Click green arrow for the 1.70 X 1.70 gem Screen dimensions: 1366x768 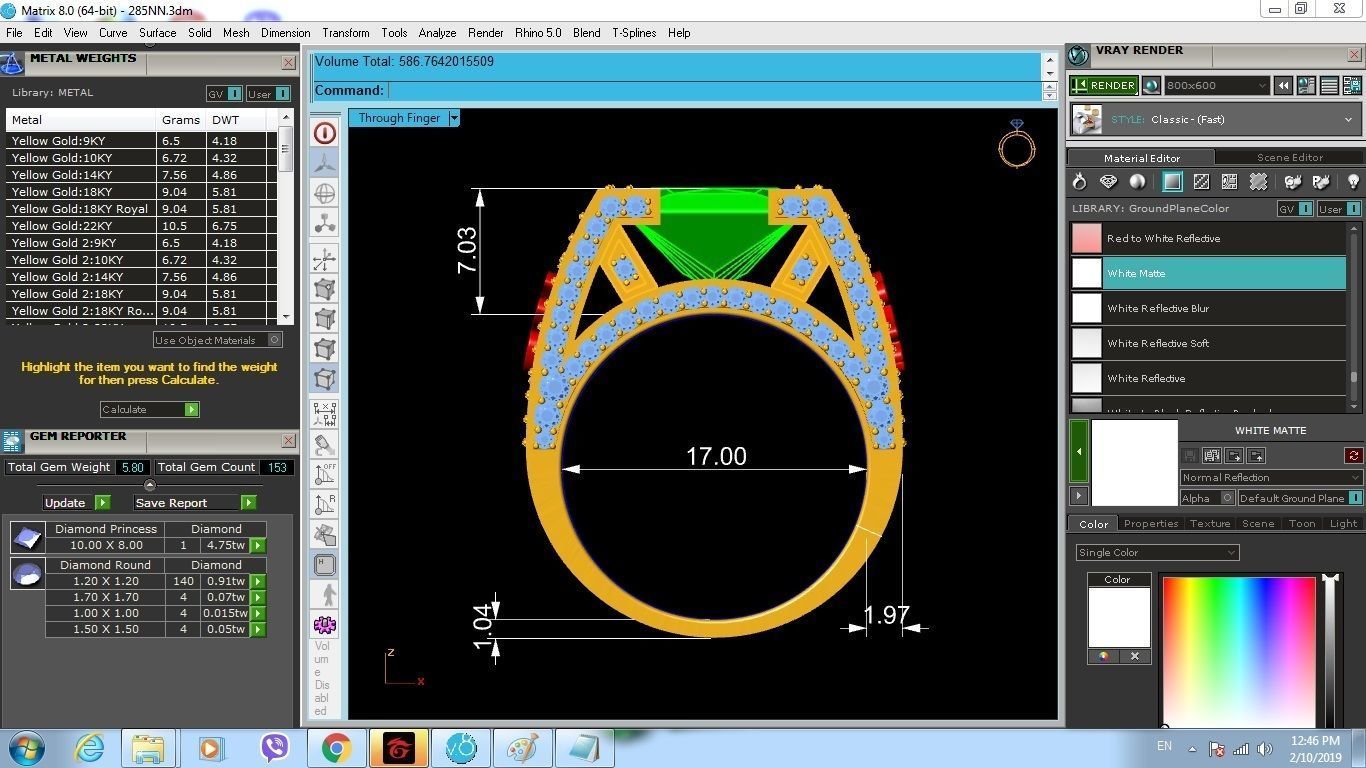coord(258,598)
